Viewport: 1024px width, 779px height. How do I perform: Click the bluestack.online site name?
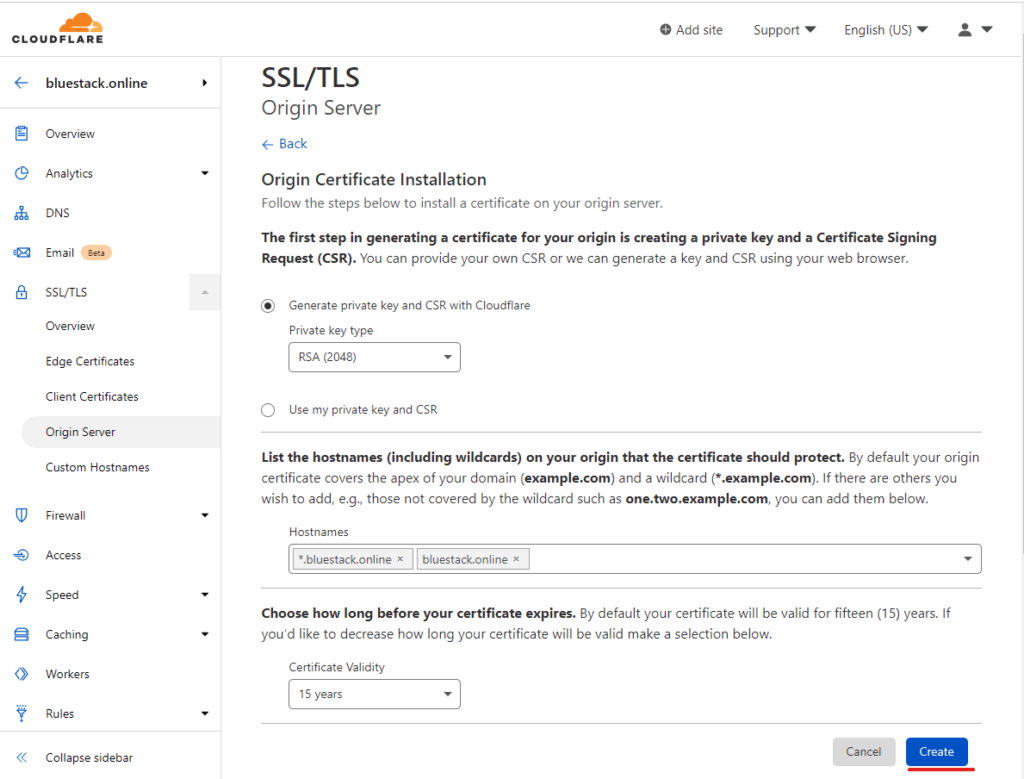coord(97,83)
